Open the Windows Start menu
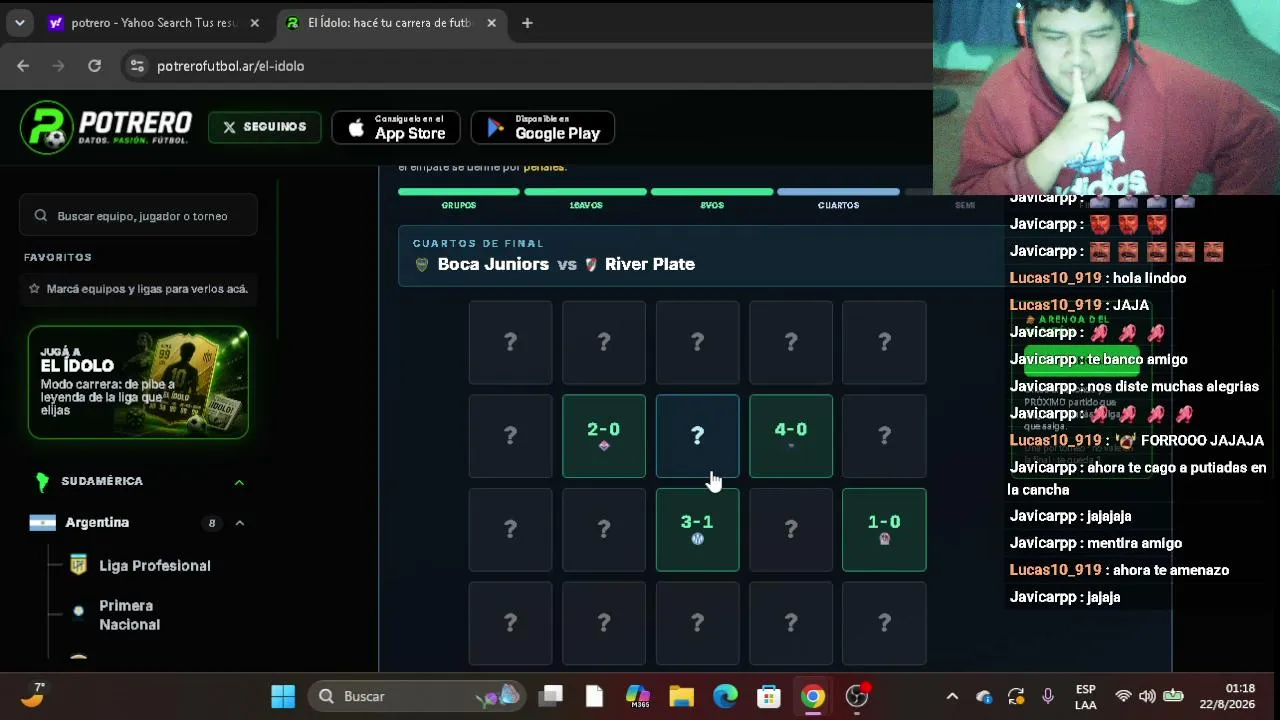This screenshot has width=1280, height=720. coord(283,696)
